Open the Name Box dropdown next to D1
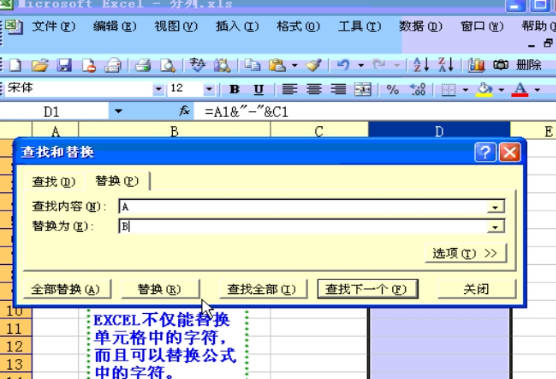 click(x=118, y=112)
